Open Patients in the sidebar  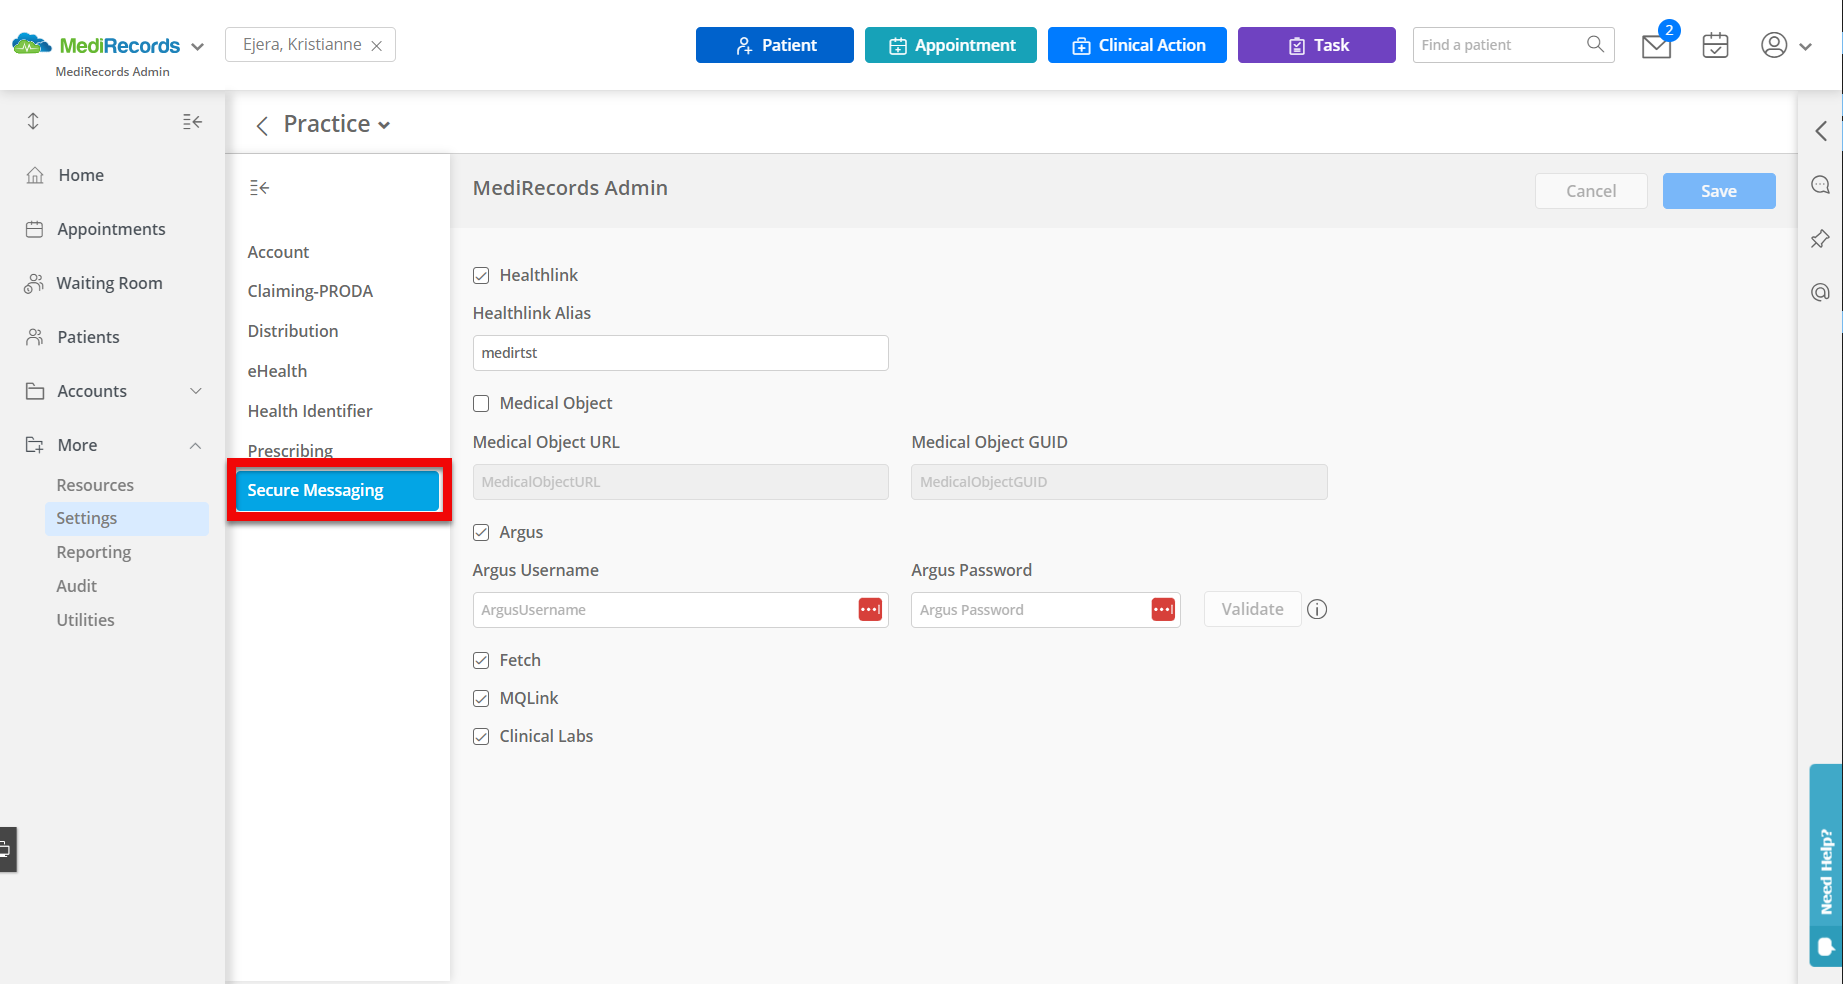pyautogui.click(x=88, y=337)
